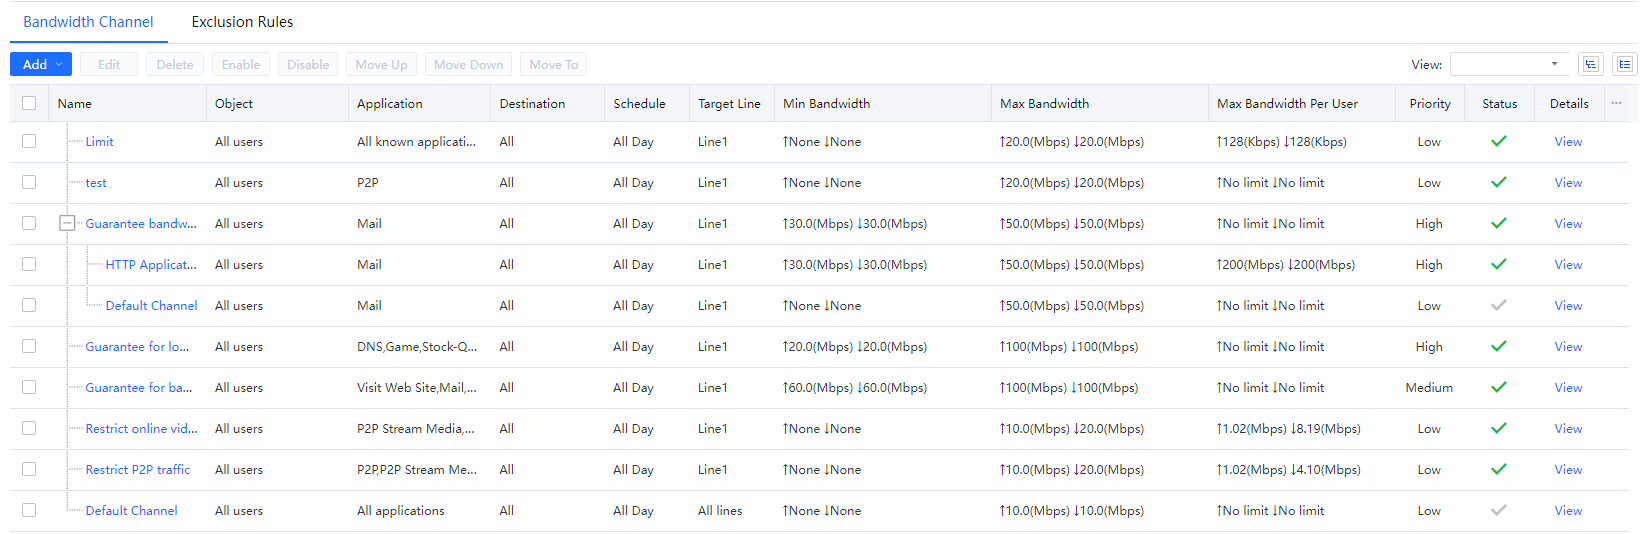Open the column options ellipsis icon

click(x=1616, y=103)
